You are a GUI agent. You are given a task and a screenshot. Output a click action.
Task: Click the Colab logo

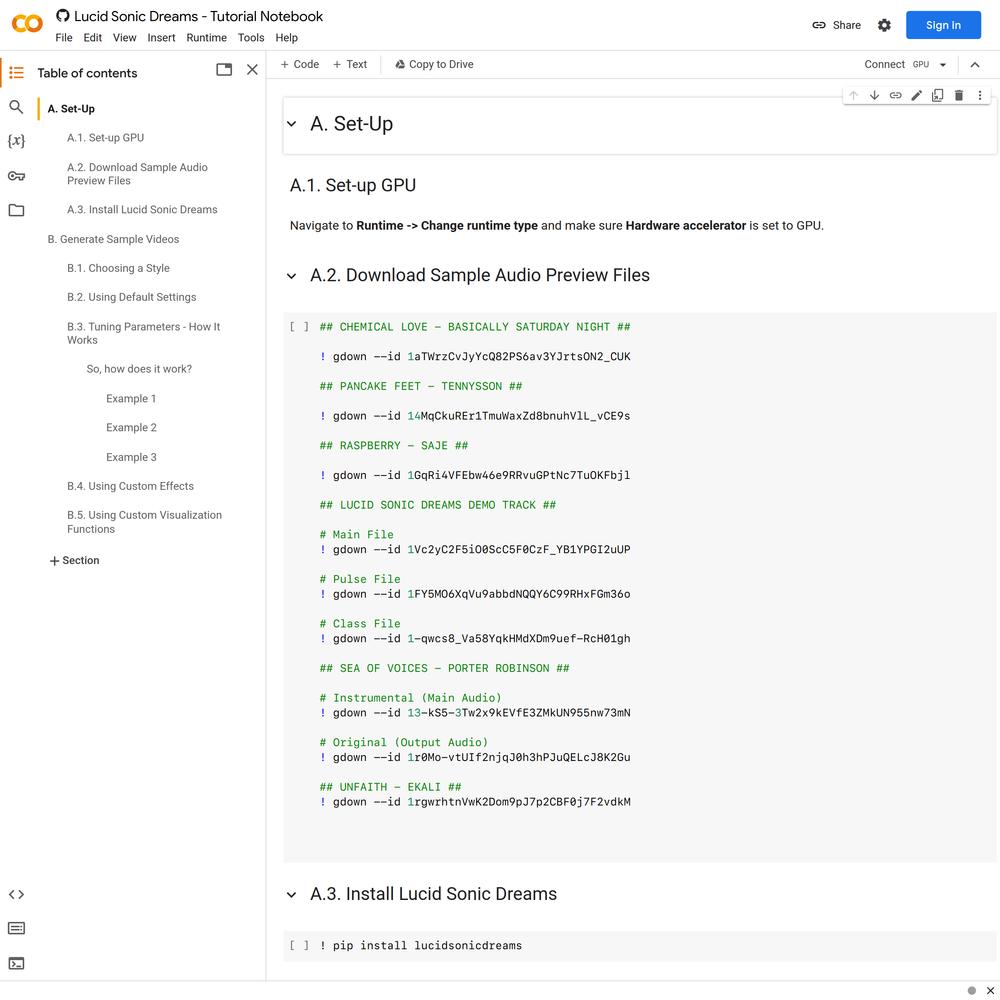click(27, 24)
